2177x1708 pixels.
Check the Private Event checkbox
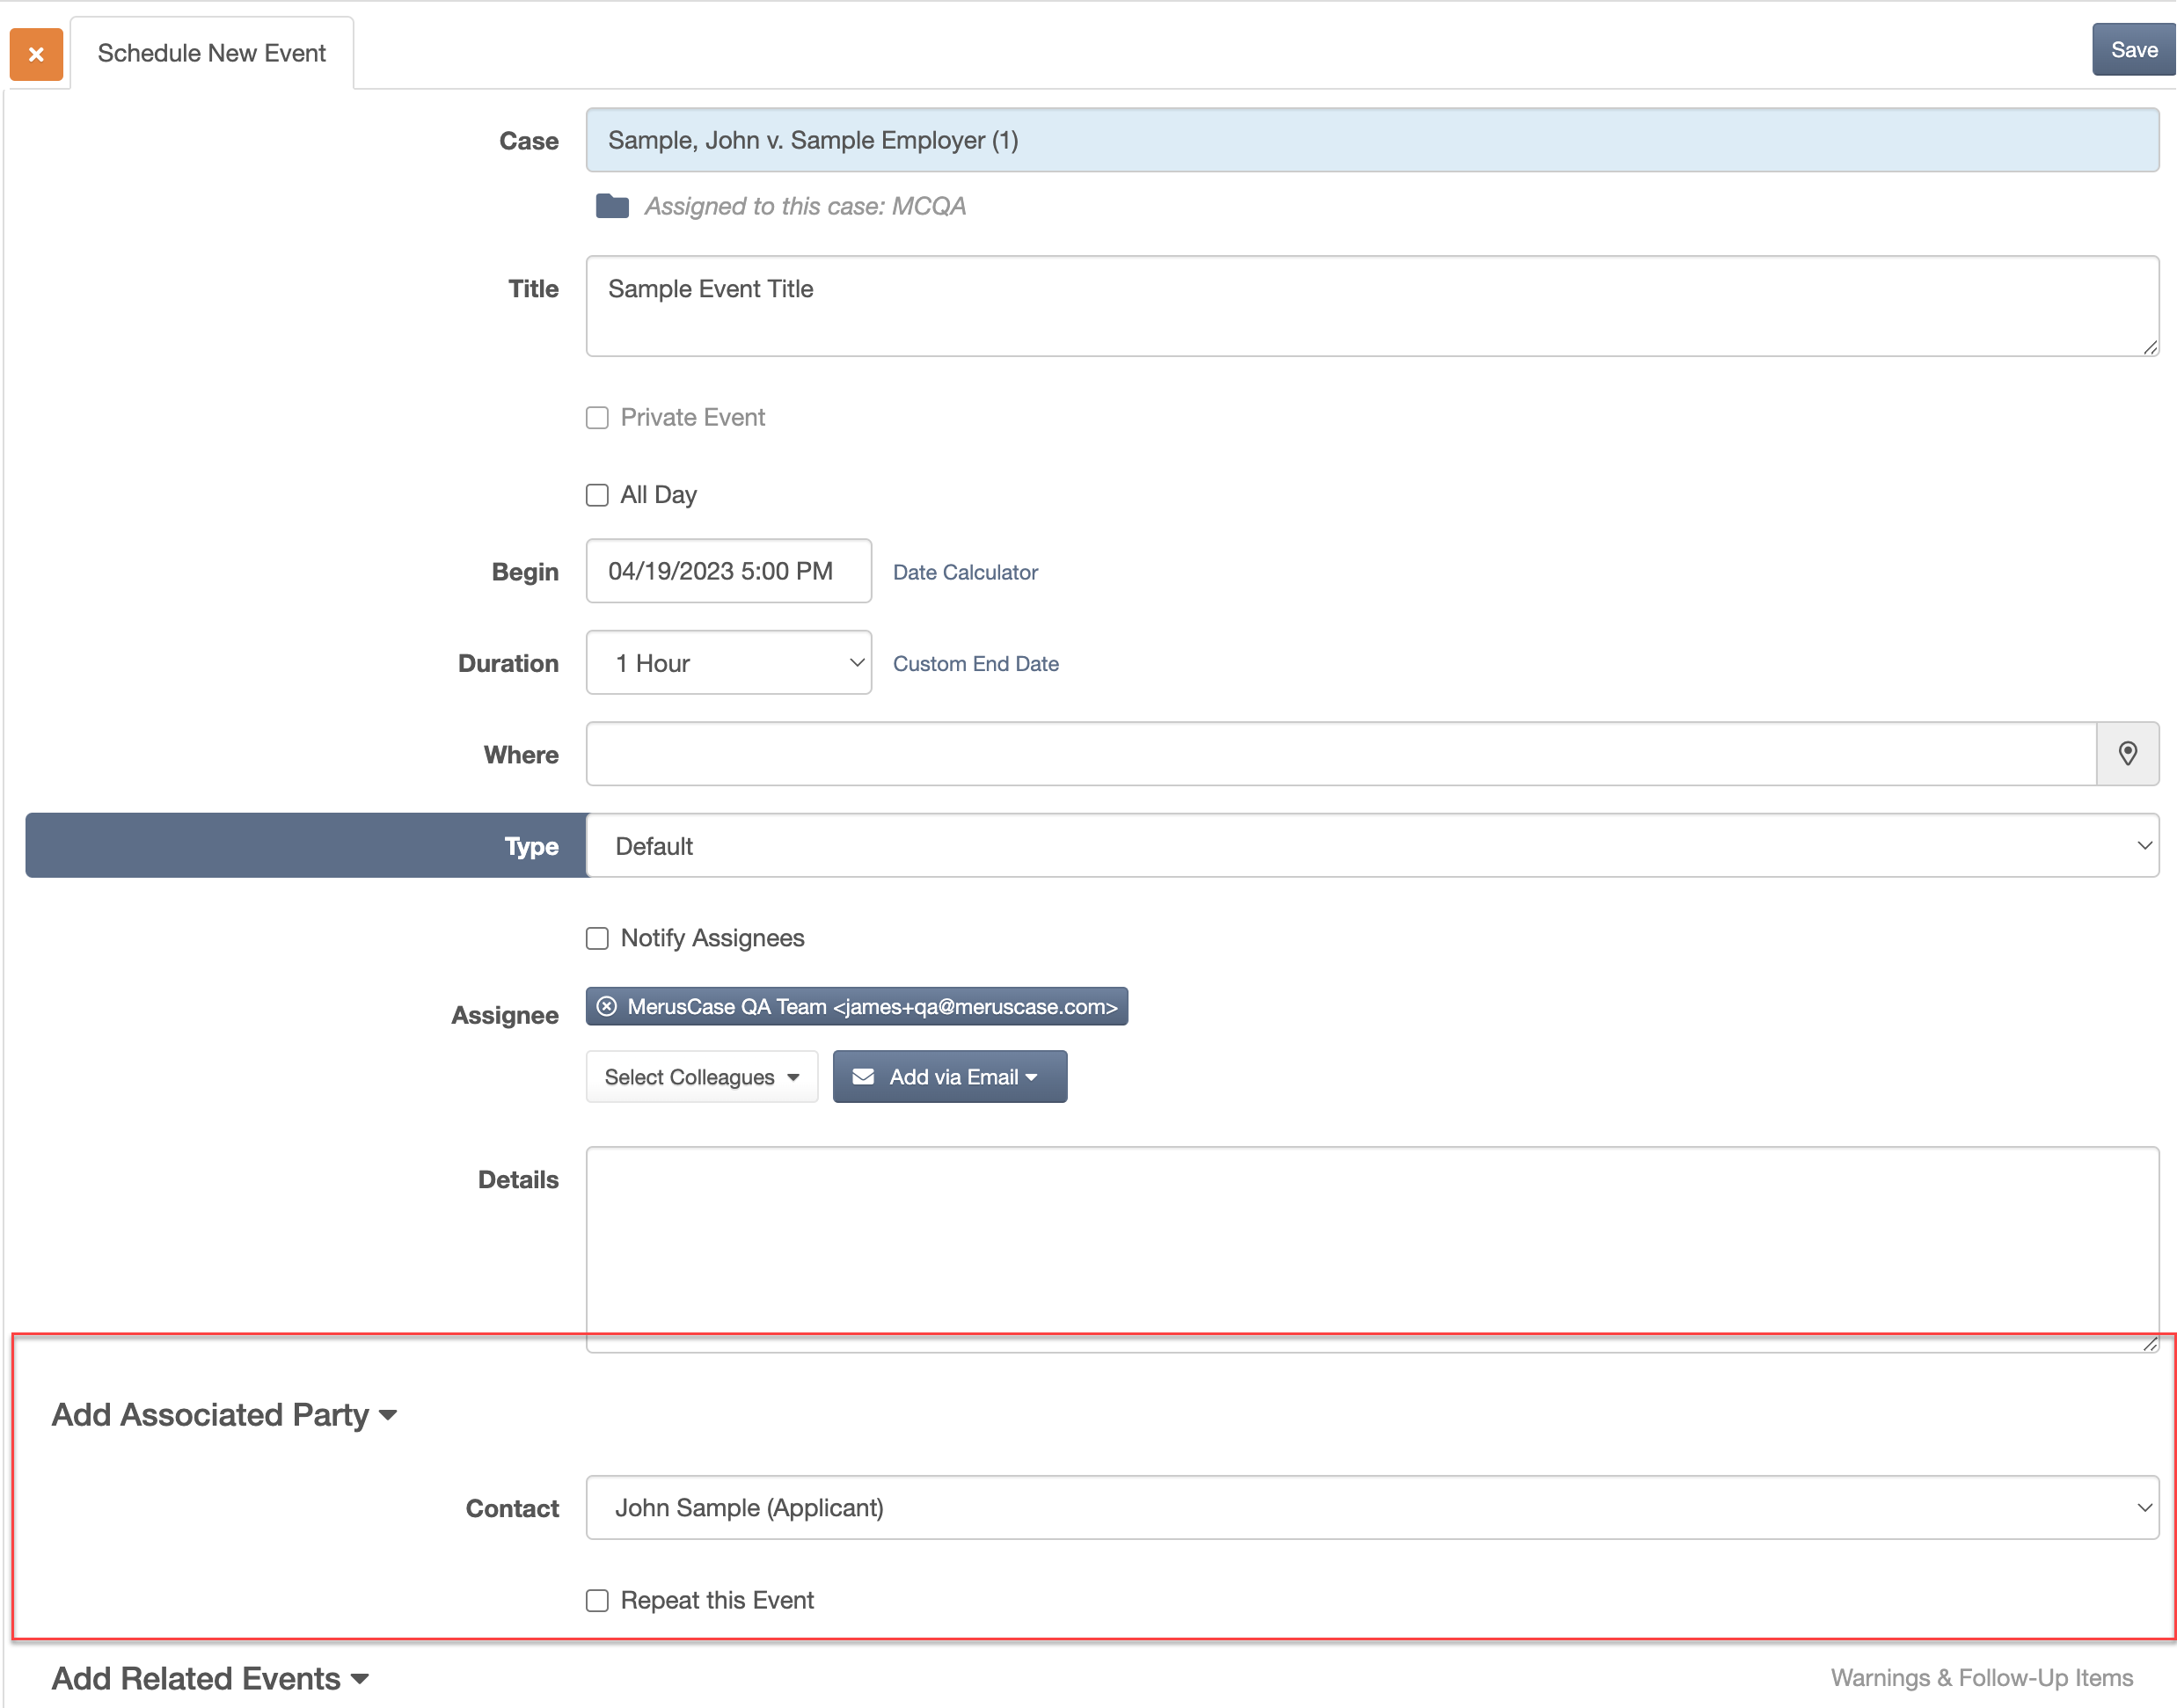(597, 418)
